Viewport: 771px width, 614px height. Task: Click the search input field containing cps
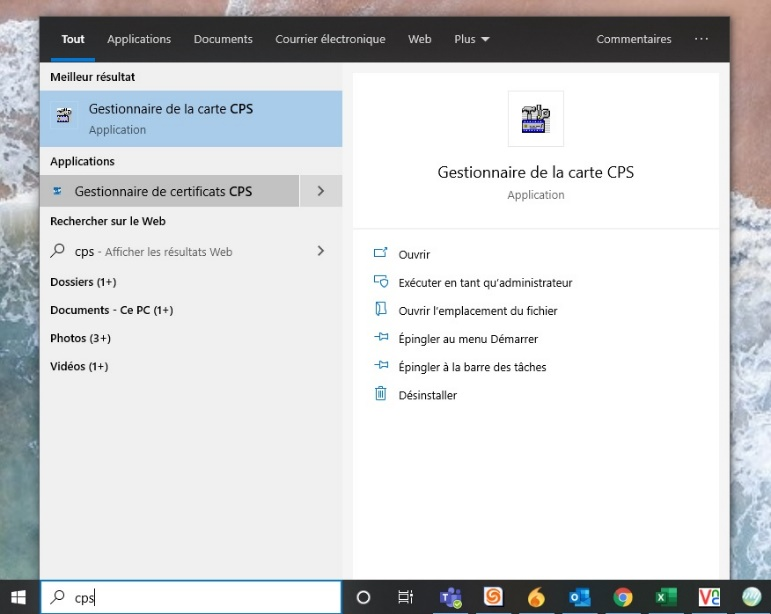point(191,597)
